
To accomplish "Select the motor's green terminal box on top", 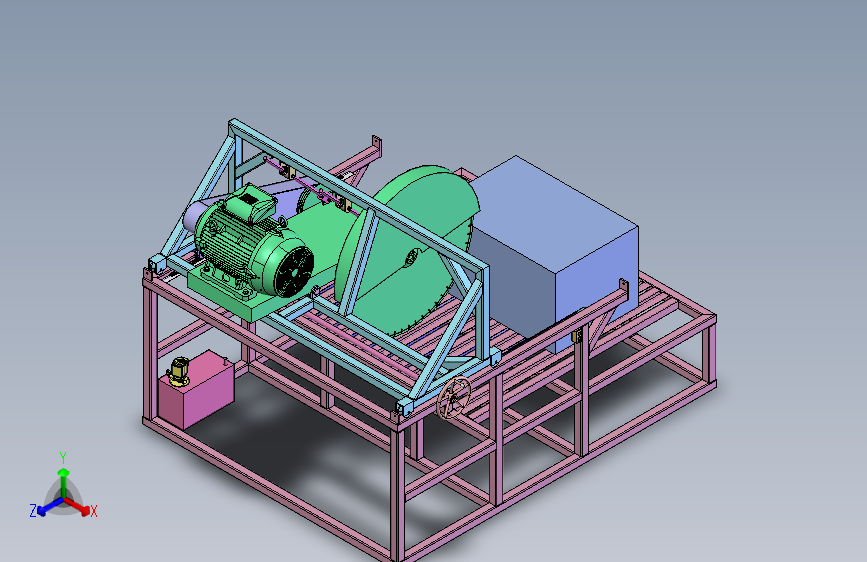I will (x=252, y=203).
